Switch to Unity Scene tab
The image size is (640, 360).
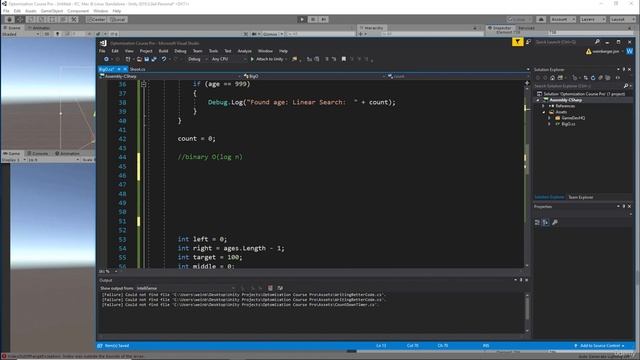(12, 28)
